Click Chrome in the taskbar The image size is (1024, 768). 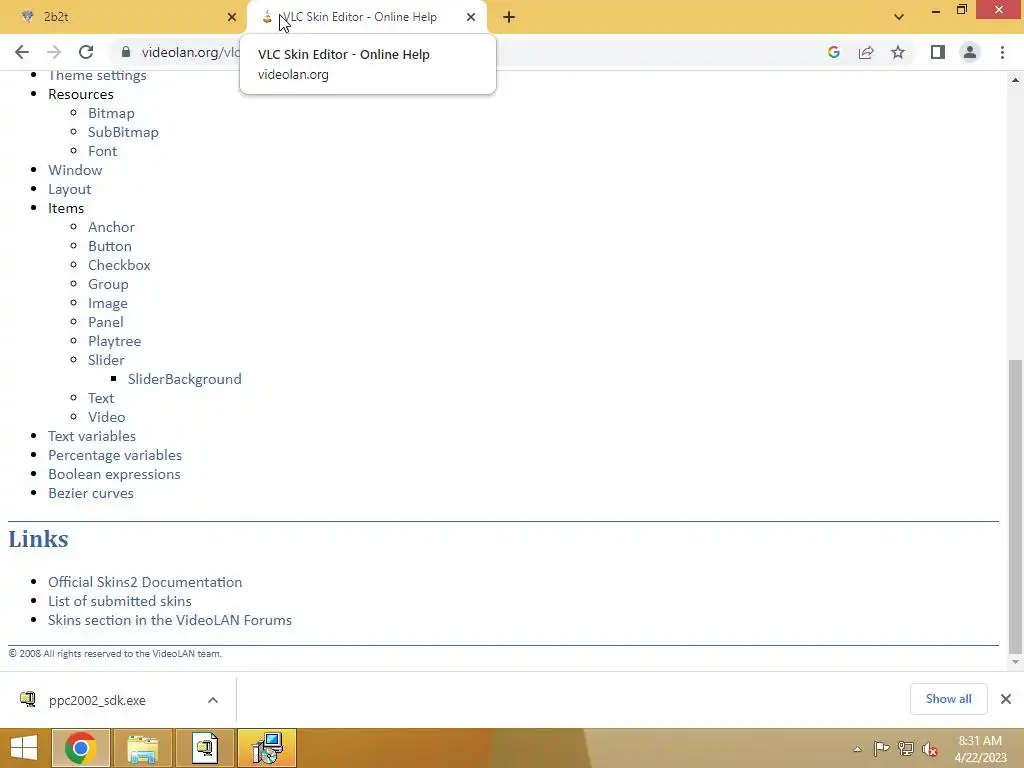coord(81,748)
